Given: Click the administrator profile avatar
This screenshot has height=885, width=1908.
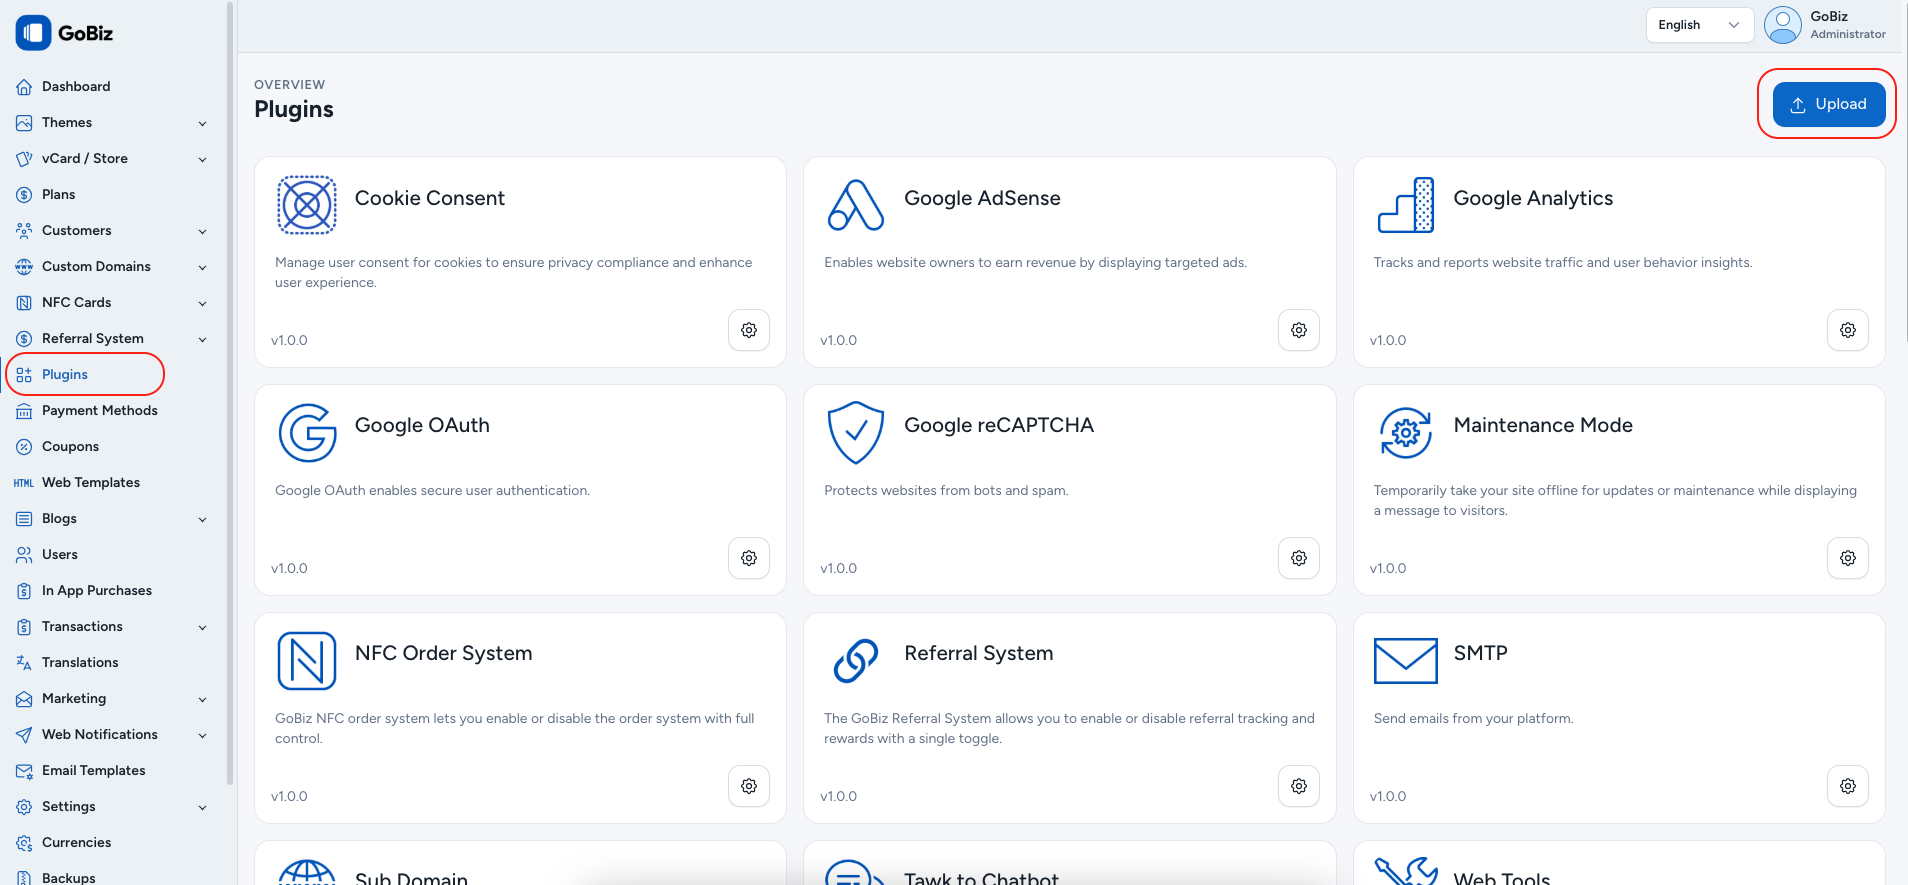Looking at the screenshot, I should pyautogui.click(x=1782, y=25).
